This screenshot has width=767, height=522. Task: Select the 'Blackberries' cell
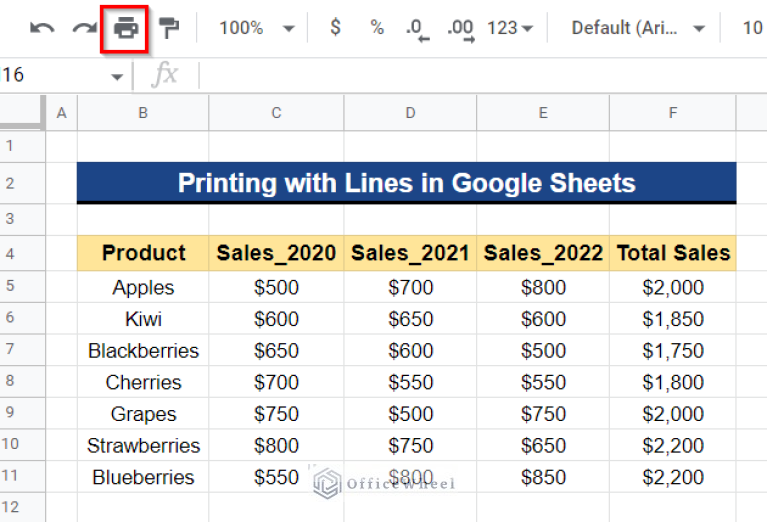[143, 350]
